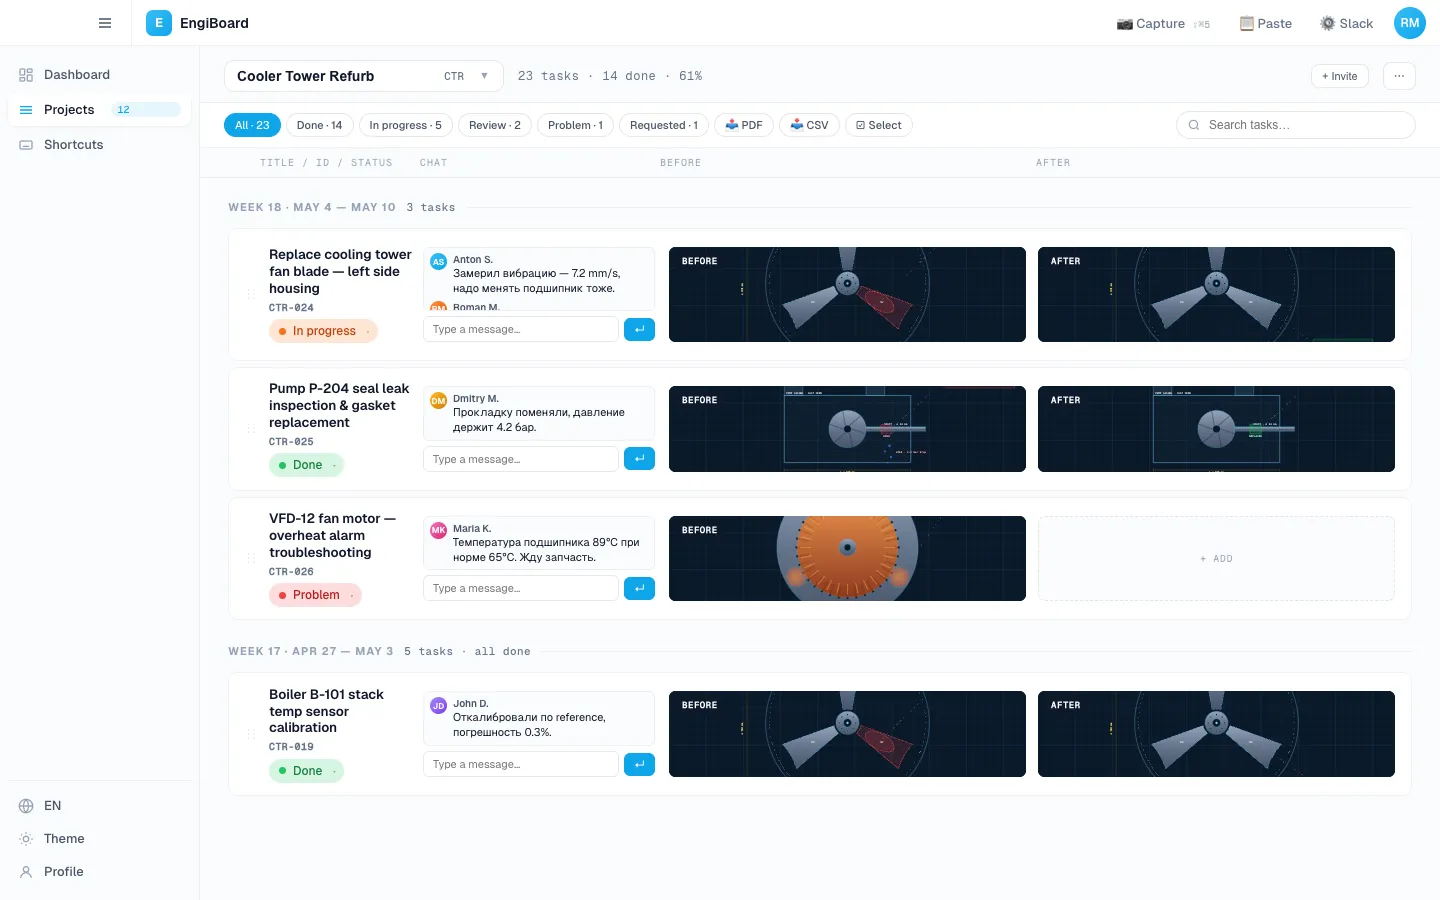The width and height of the screenshot is (1440, 900).
Task: Open the Boiler B-101 task title
Action: [326, 711]
